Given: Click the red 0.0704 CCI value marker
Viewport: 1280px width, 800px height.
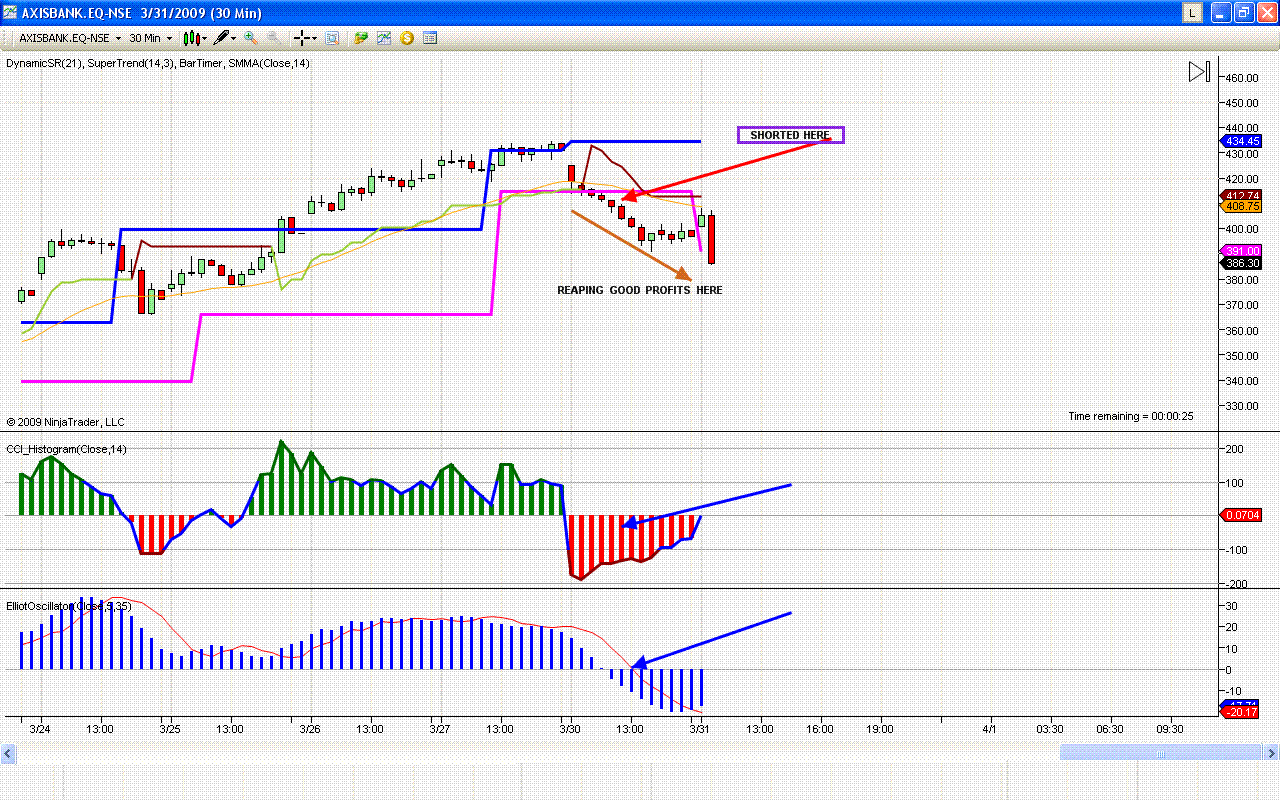Looking at the screenshot, I should click(1241, 515).
